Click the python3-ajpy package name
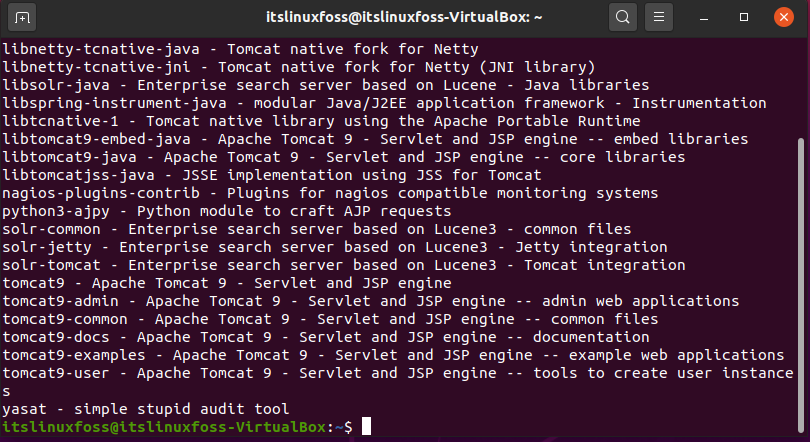Screen dimensions: 810x442 (x=56, y=211)
